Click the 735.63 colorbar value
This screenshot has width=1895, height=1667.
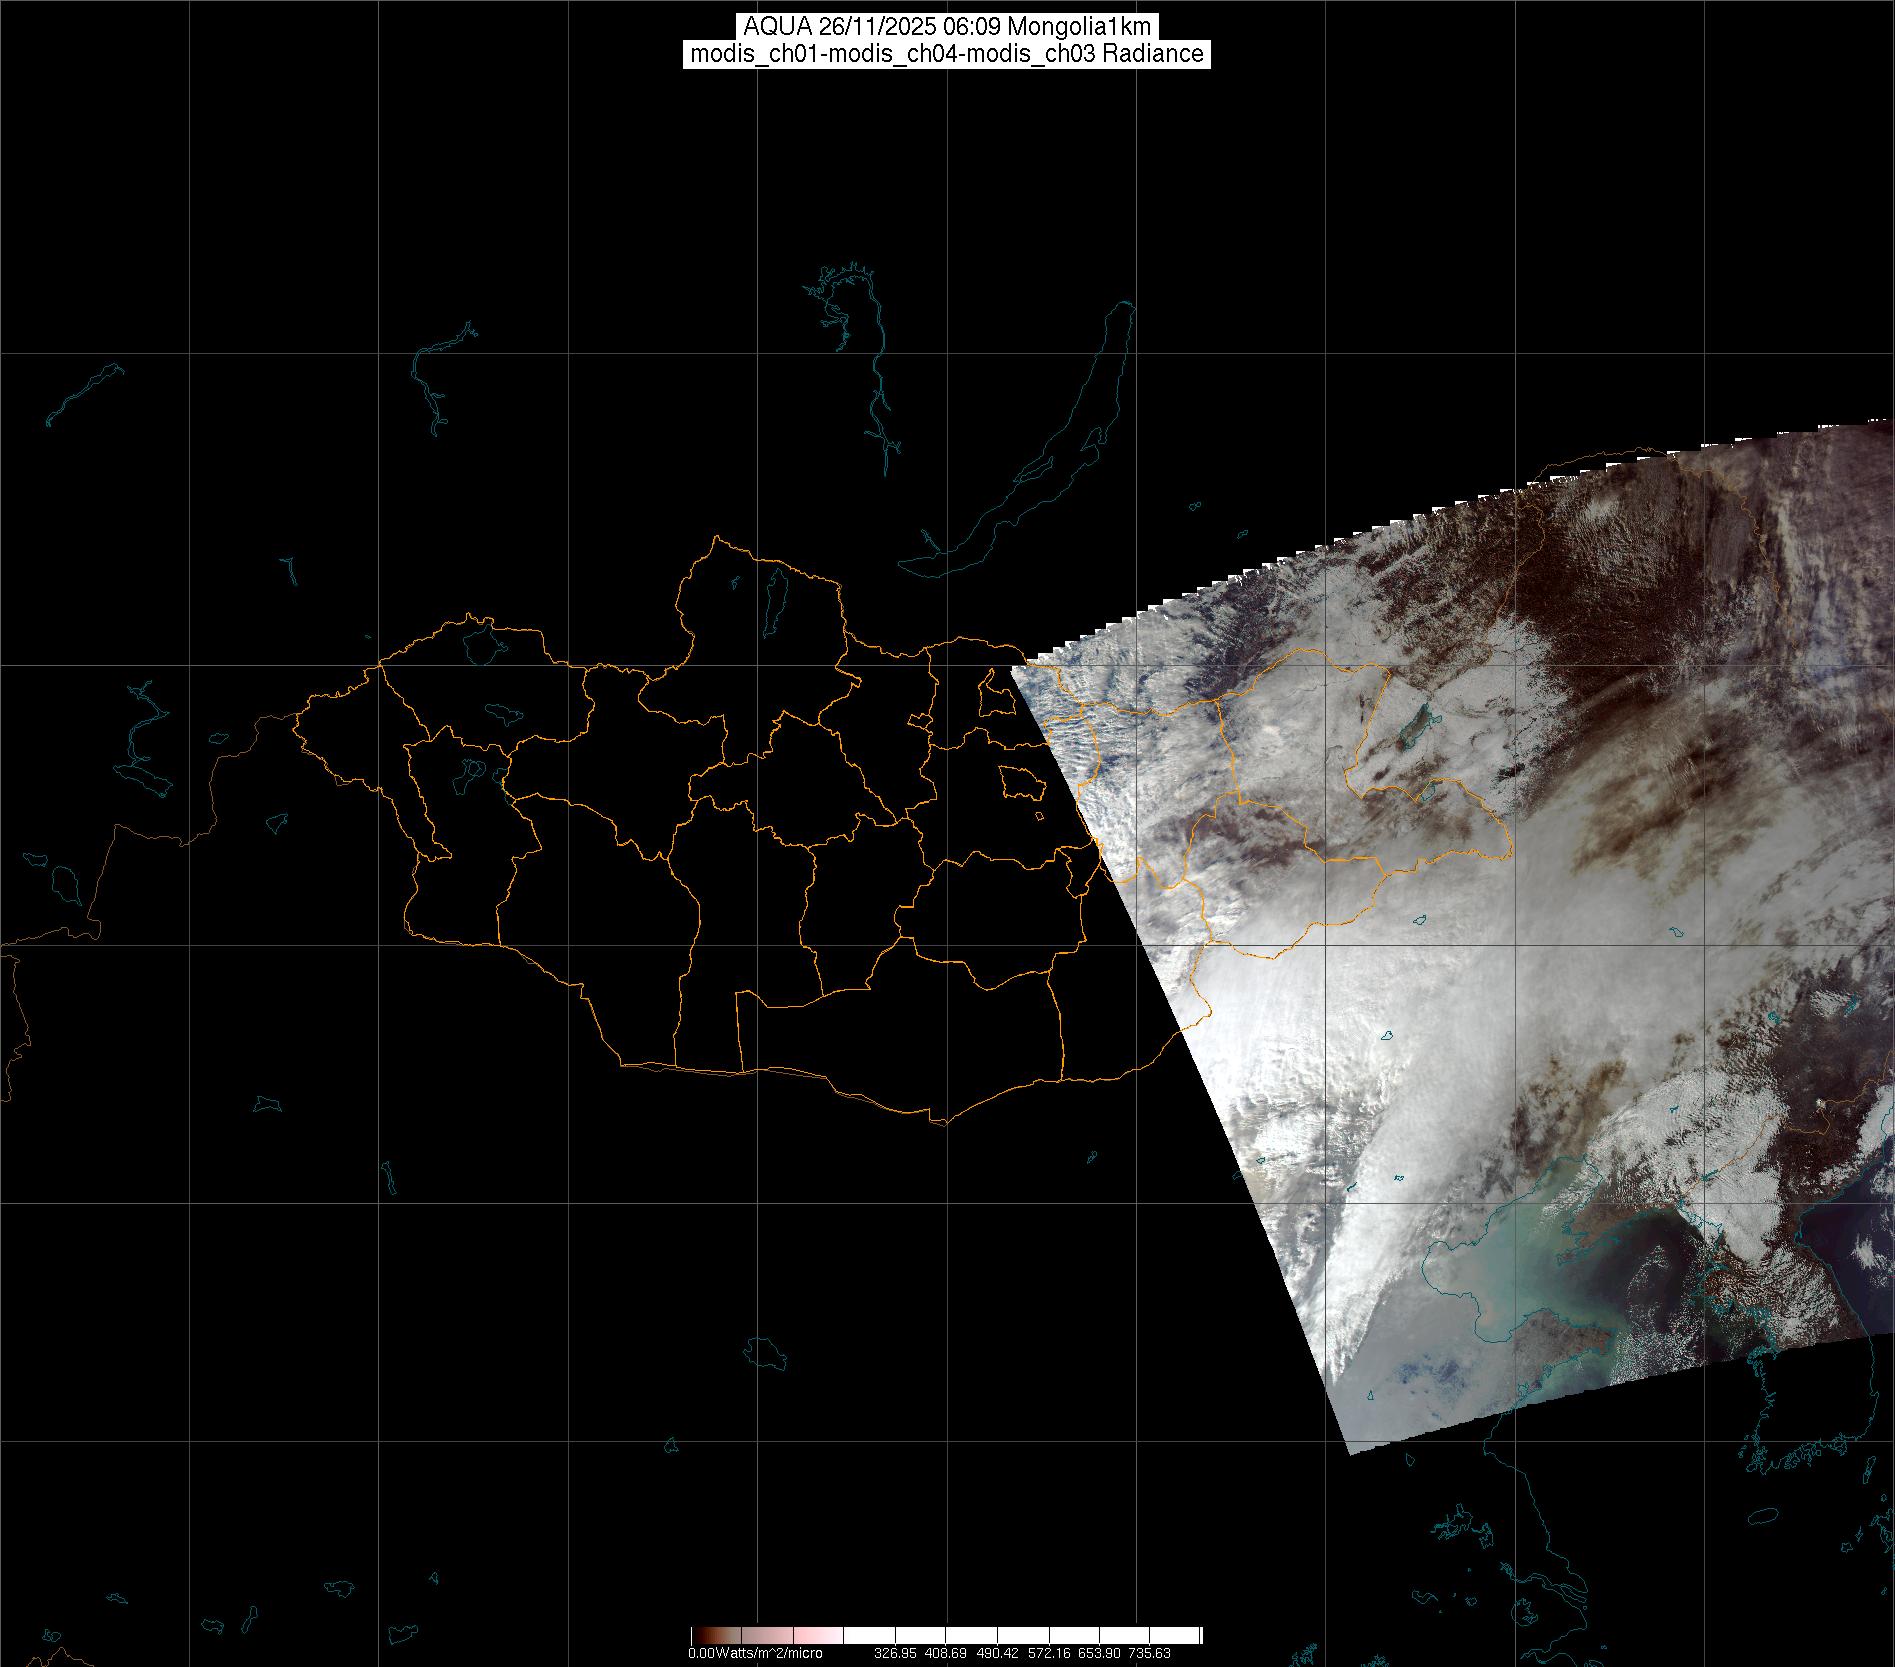1149,1653
